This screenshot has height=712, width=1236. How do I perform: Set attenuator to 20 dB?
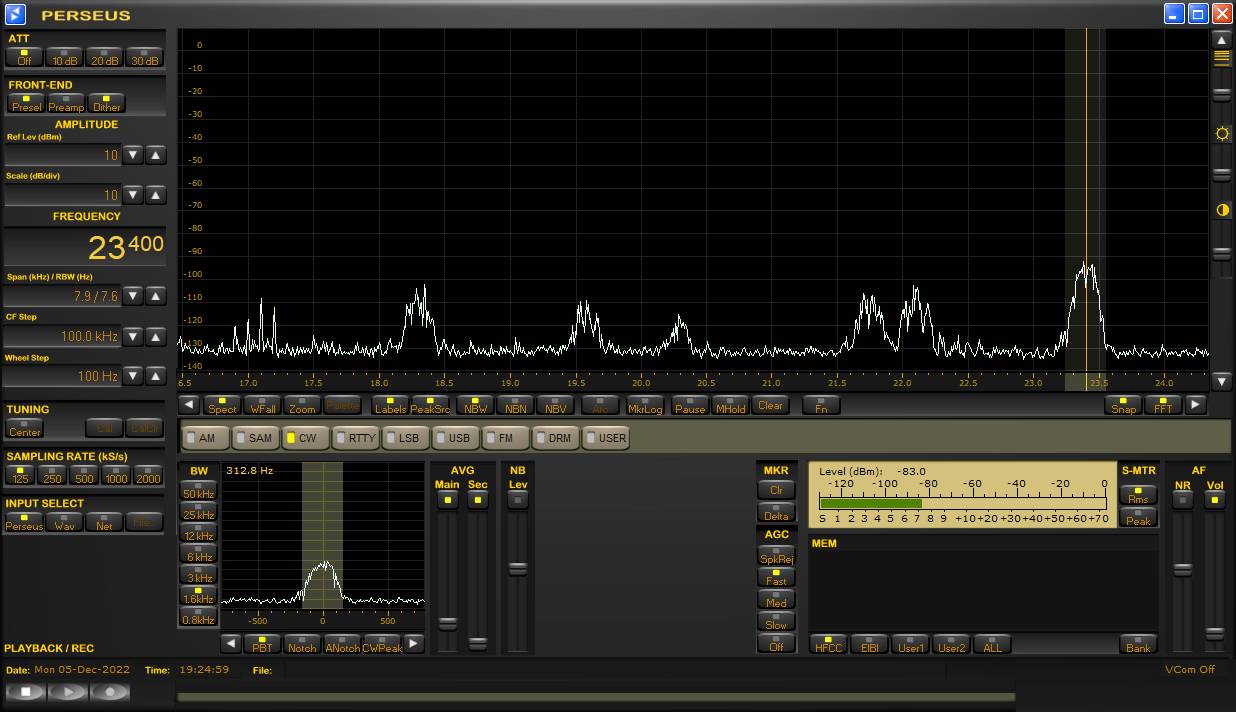point(104,57)
